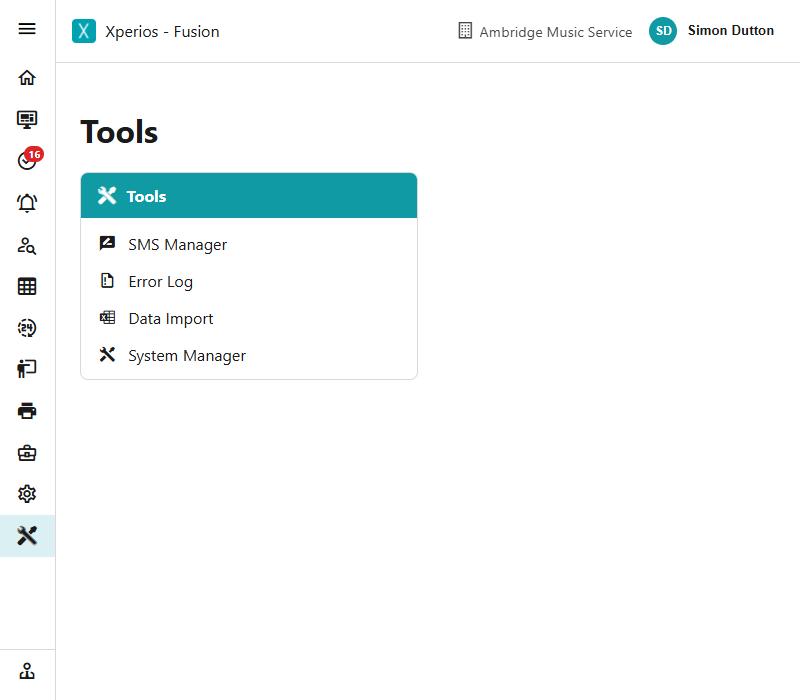Click the Tools page heading
Viewport: 800px width, 700px height.
pos(119,132)
